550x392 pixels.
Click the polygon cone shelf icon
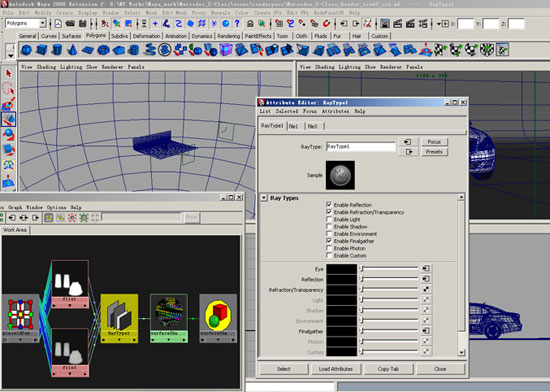[x=72, y=50]
